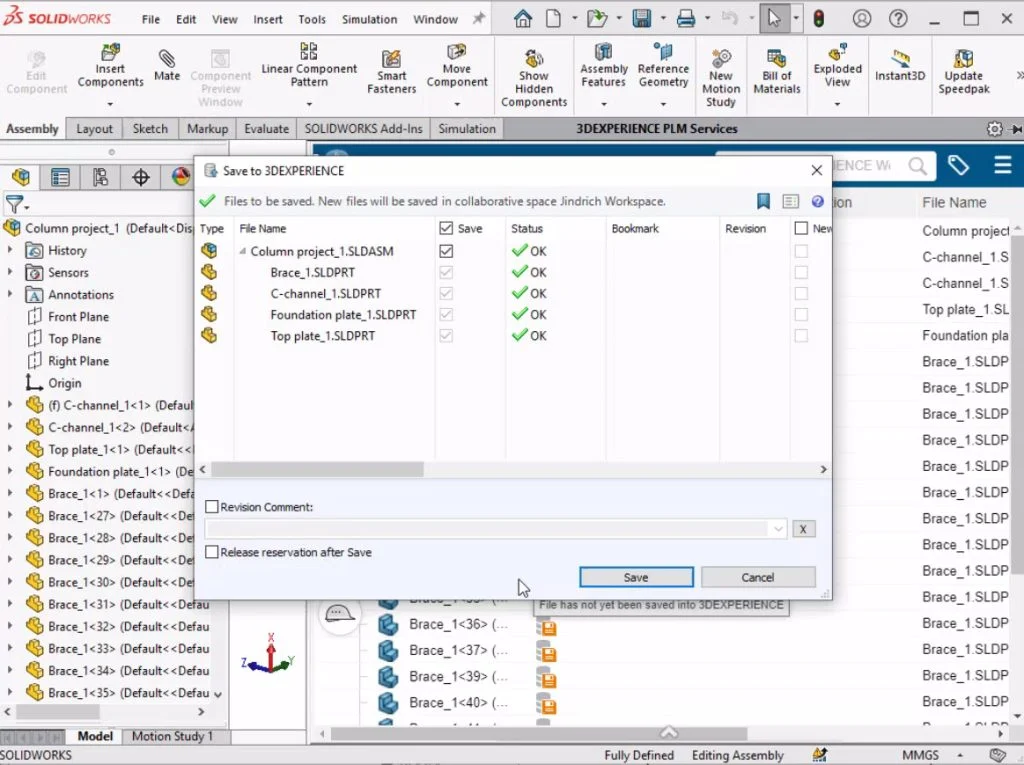This screenshot has height=765, width=1024.
Task: Click the dialog horizontal scrollbar
Action: pyautogui.click(x=317, y=469)
